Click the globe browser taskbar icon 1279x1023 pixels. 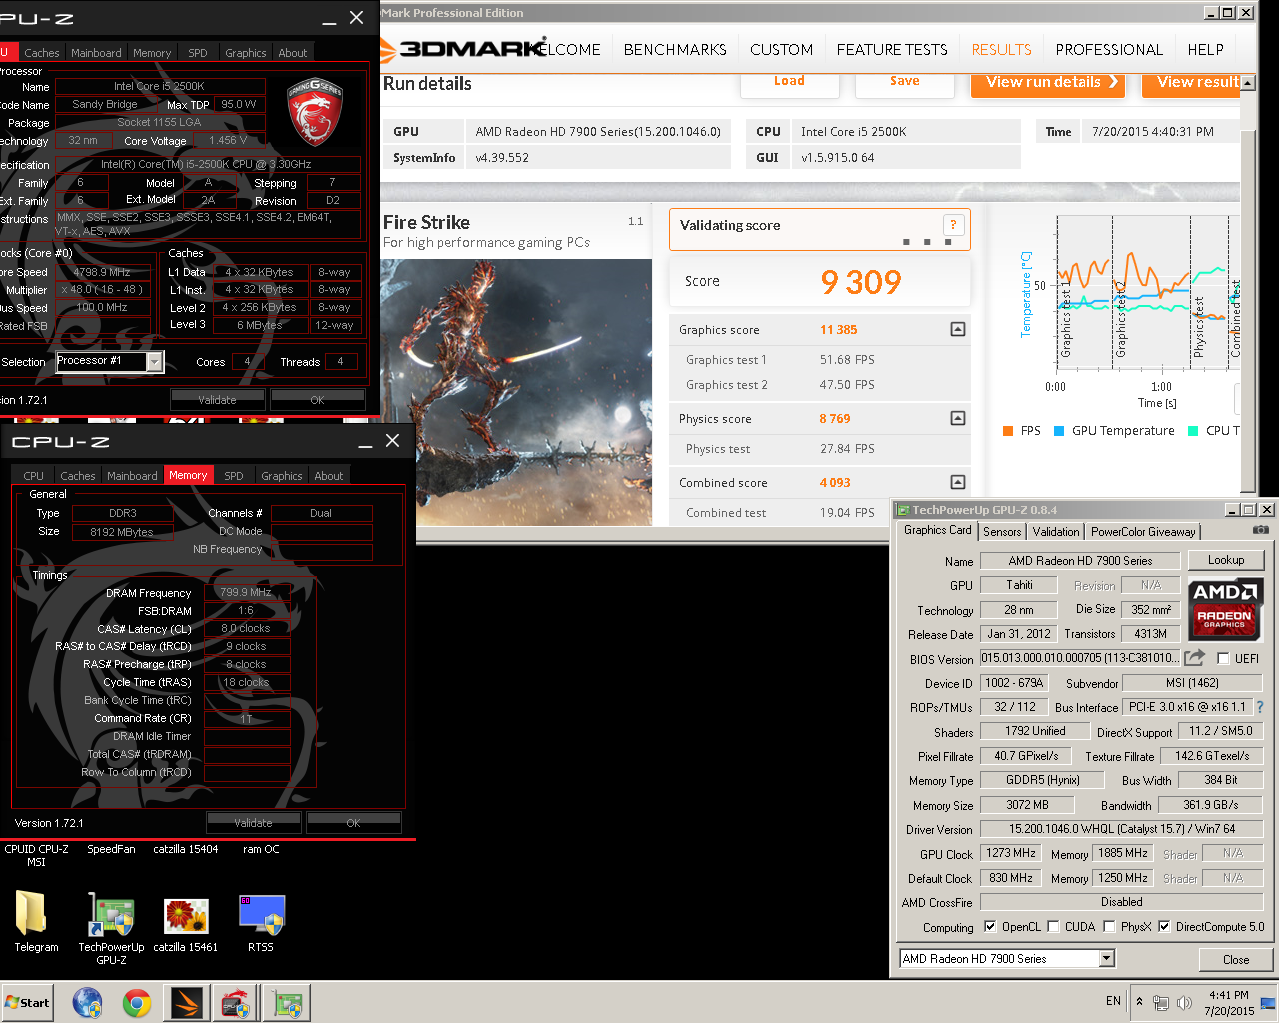point(87,1003)
